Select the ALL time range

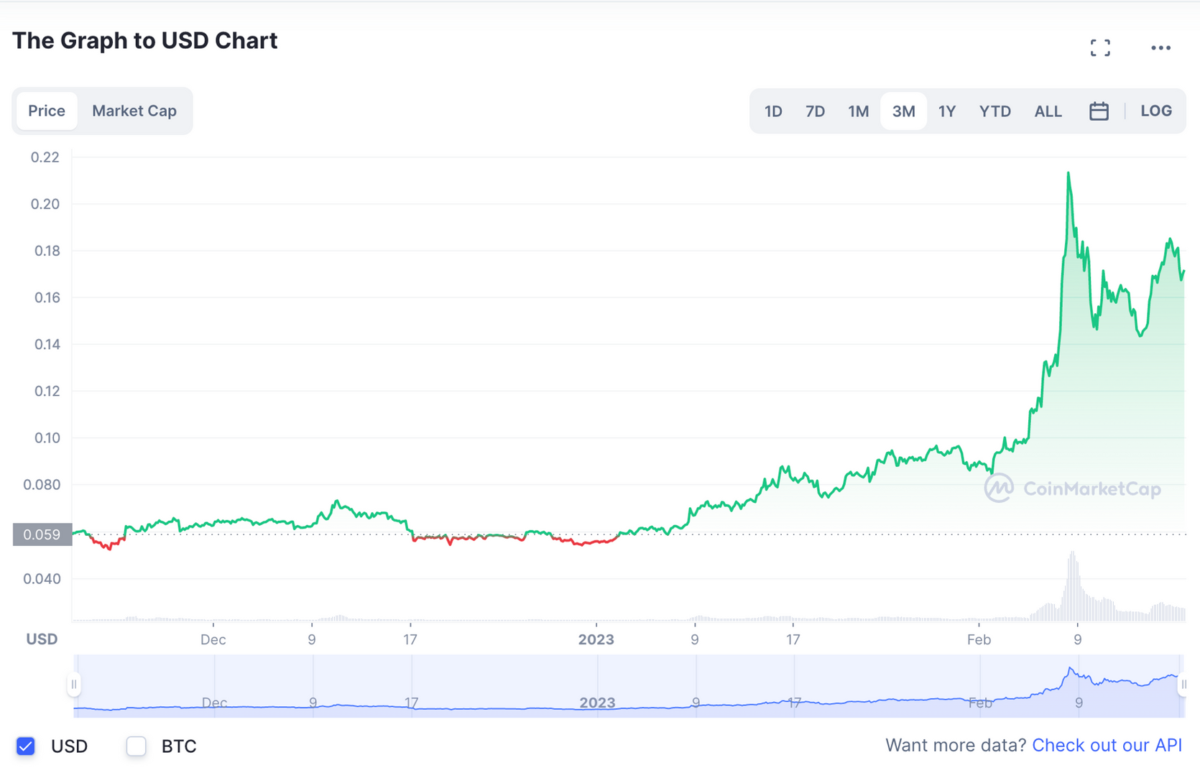point(1048,111)
